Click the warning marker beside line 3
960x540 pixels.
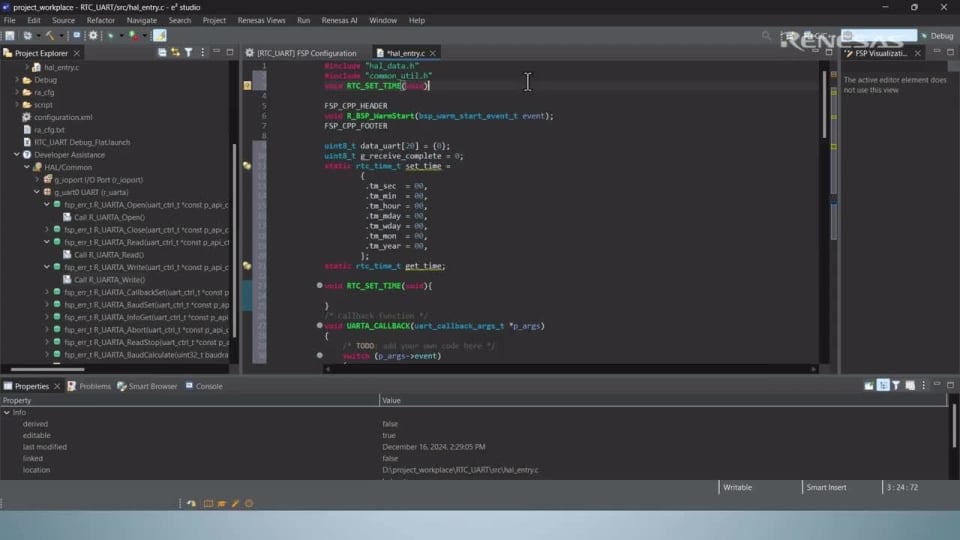[247, 86]
